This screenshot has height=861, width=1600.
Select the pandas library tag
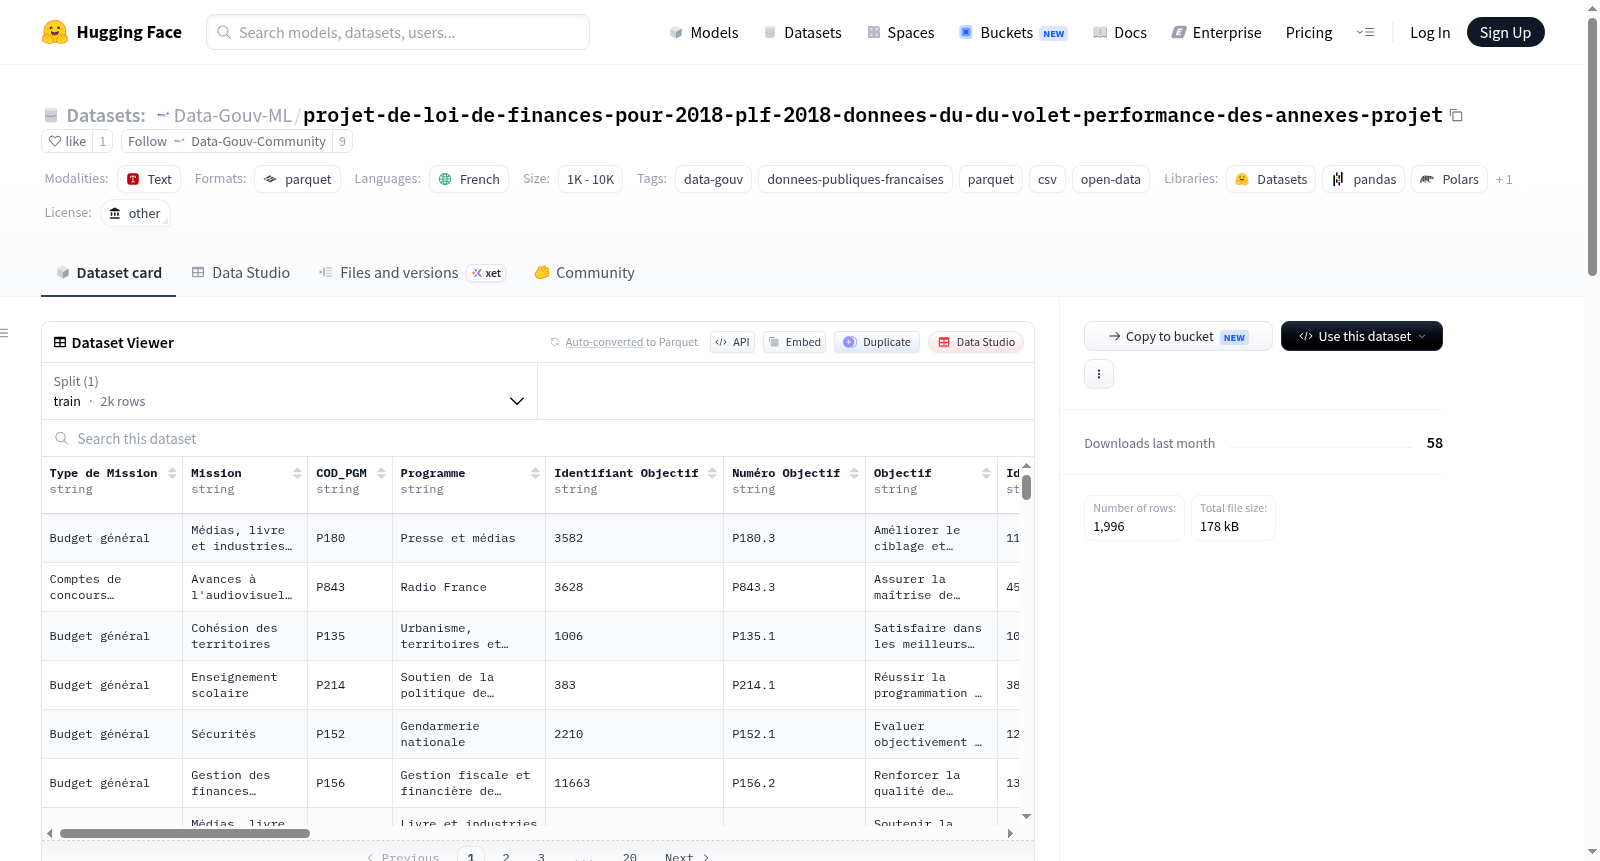(x=1364, y=179)
